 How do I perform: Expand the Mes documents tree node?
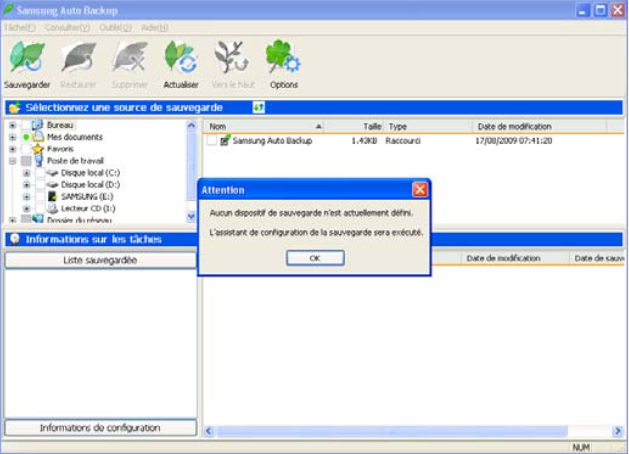[x=12, y=137]
